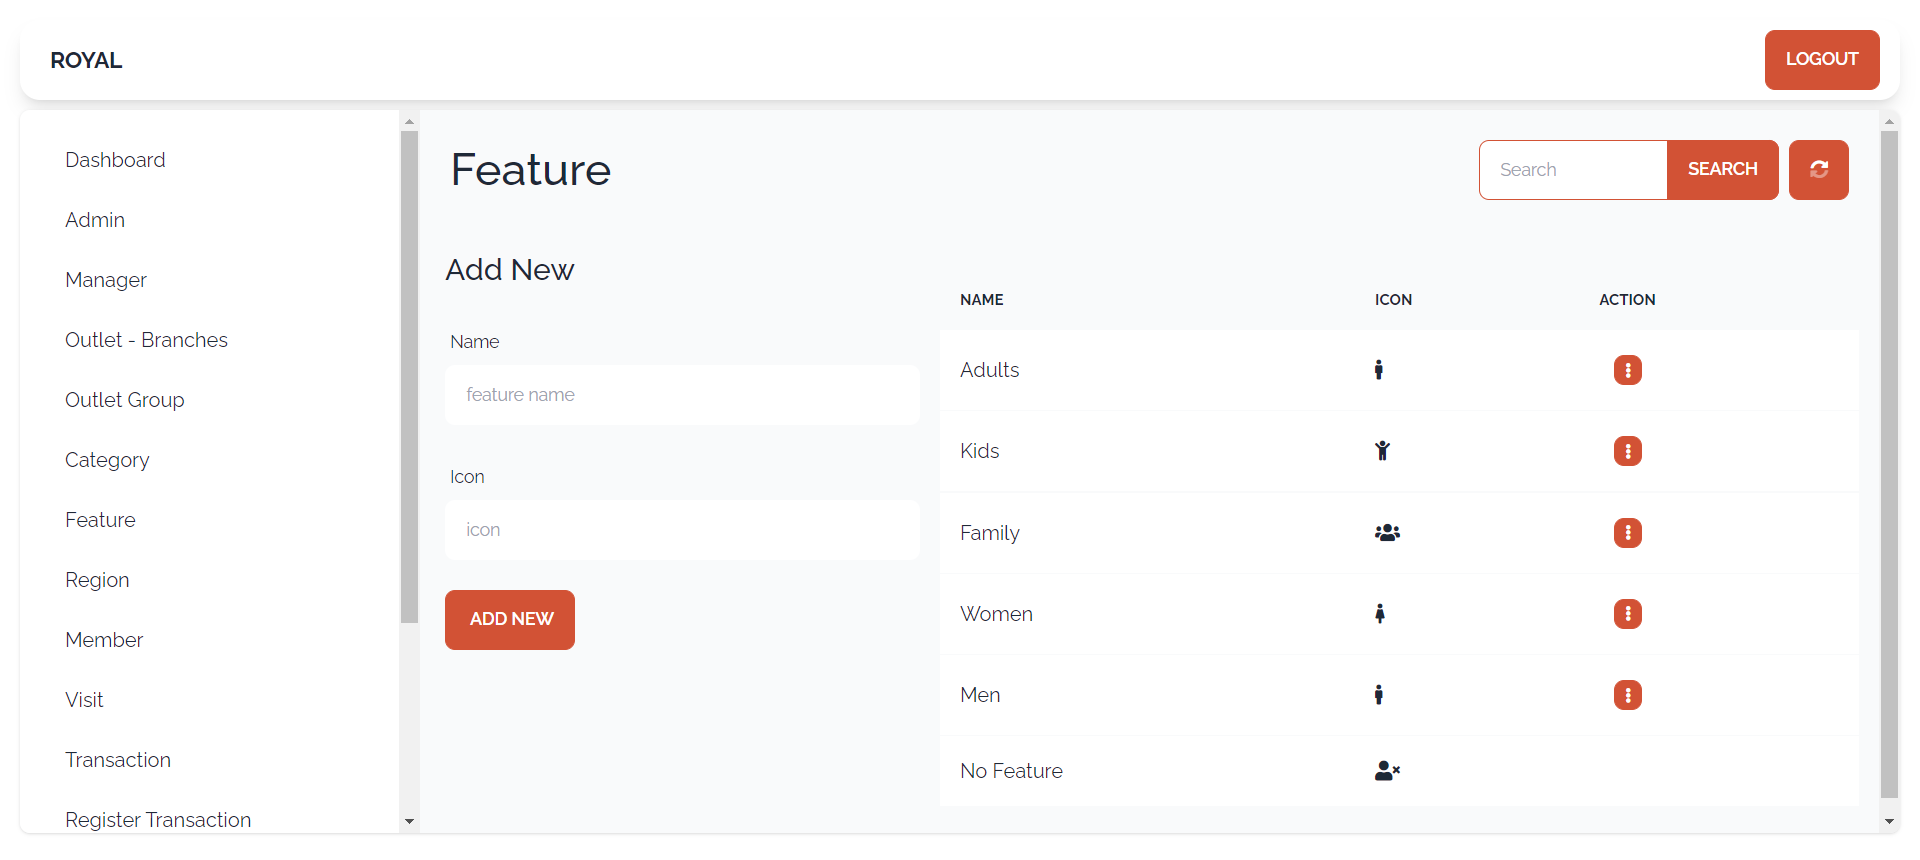
Task: Open the action menu for Family row
Action: (1627, 533)
